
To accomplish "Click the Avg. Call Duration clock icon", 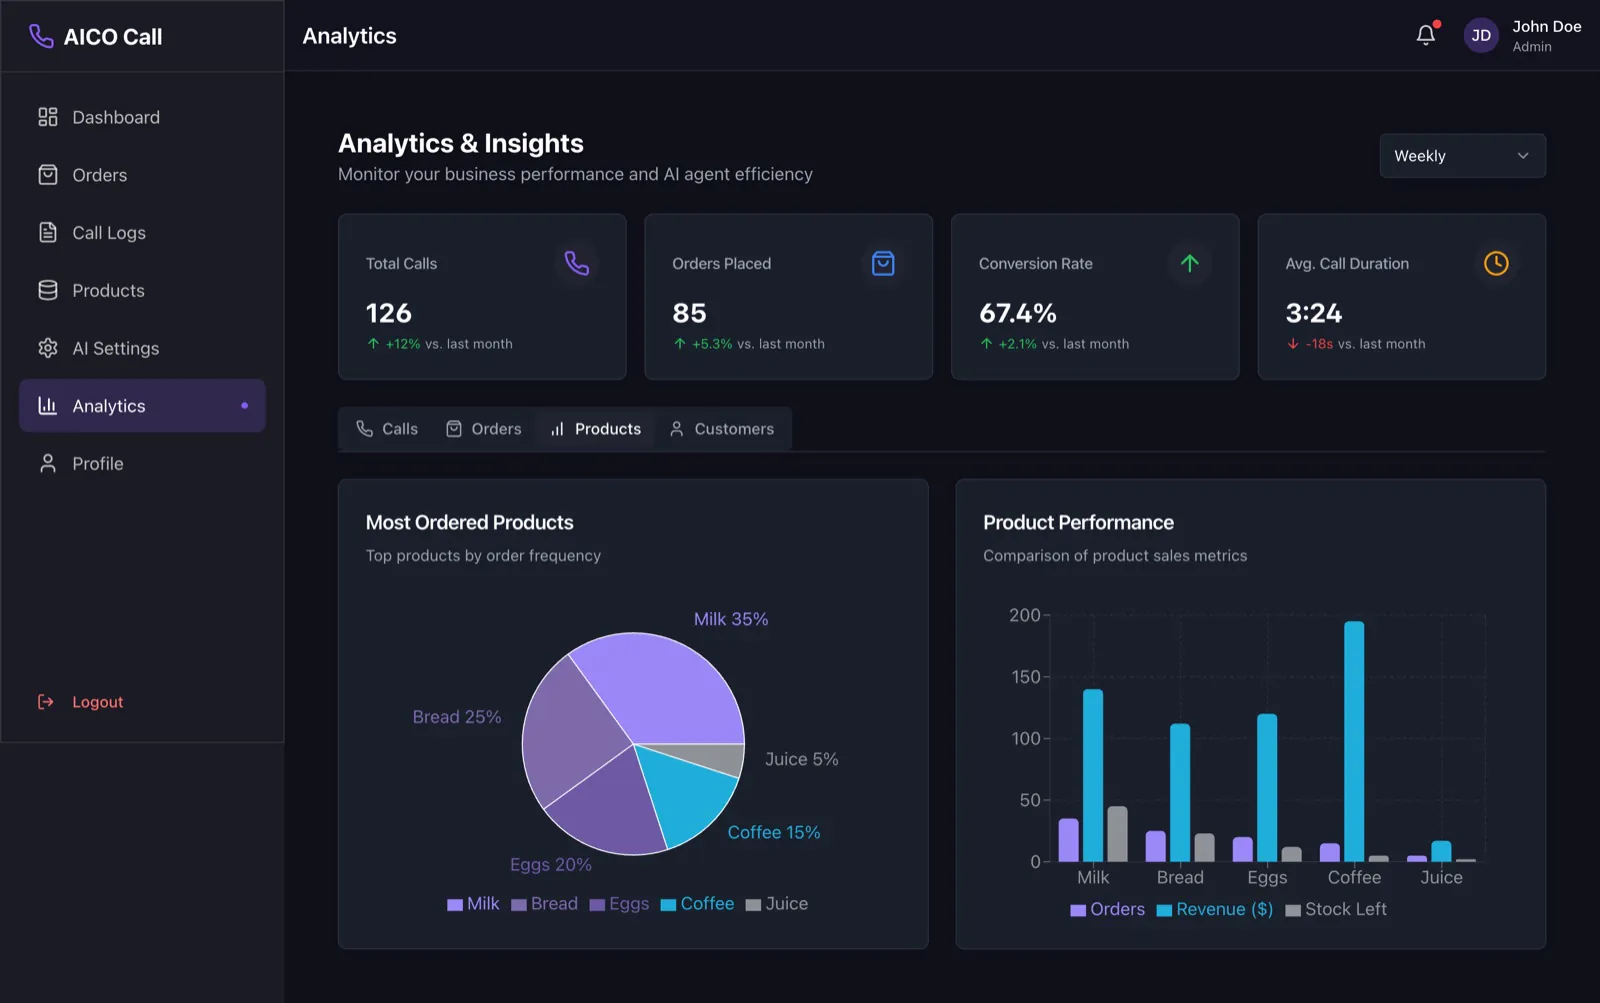I will click(1496, 263).
